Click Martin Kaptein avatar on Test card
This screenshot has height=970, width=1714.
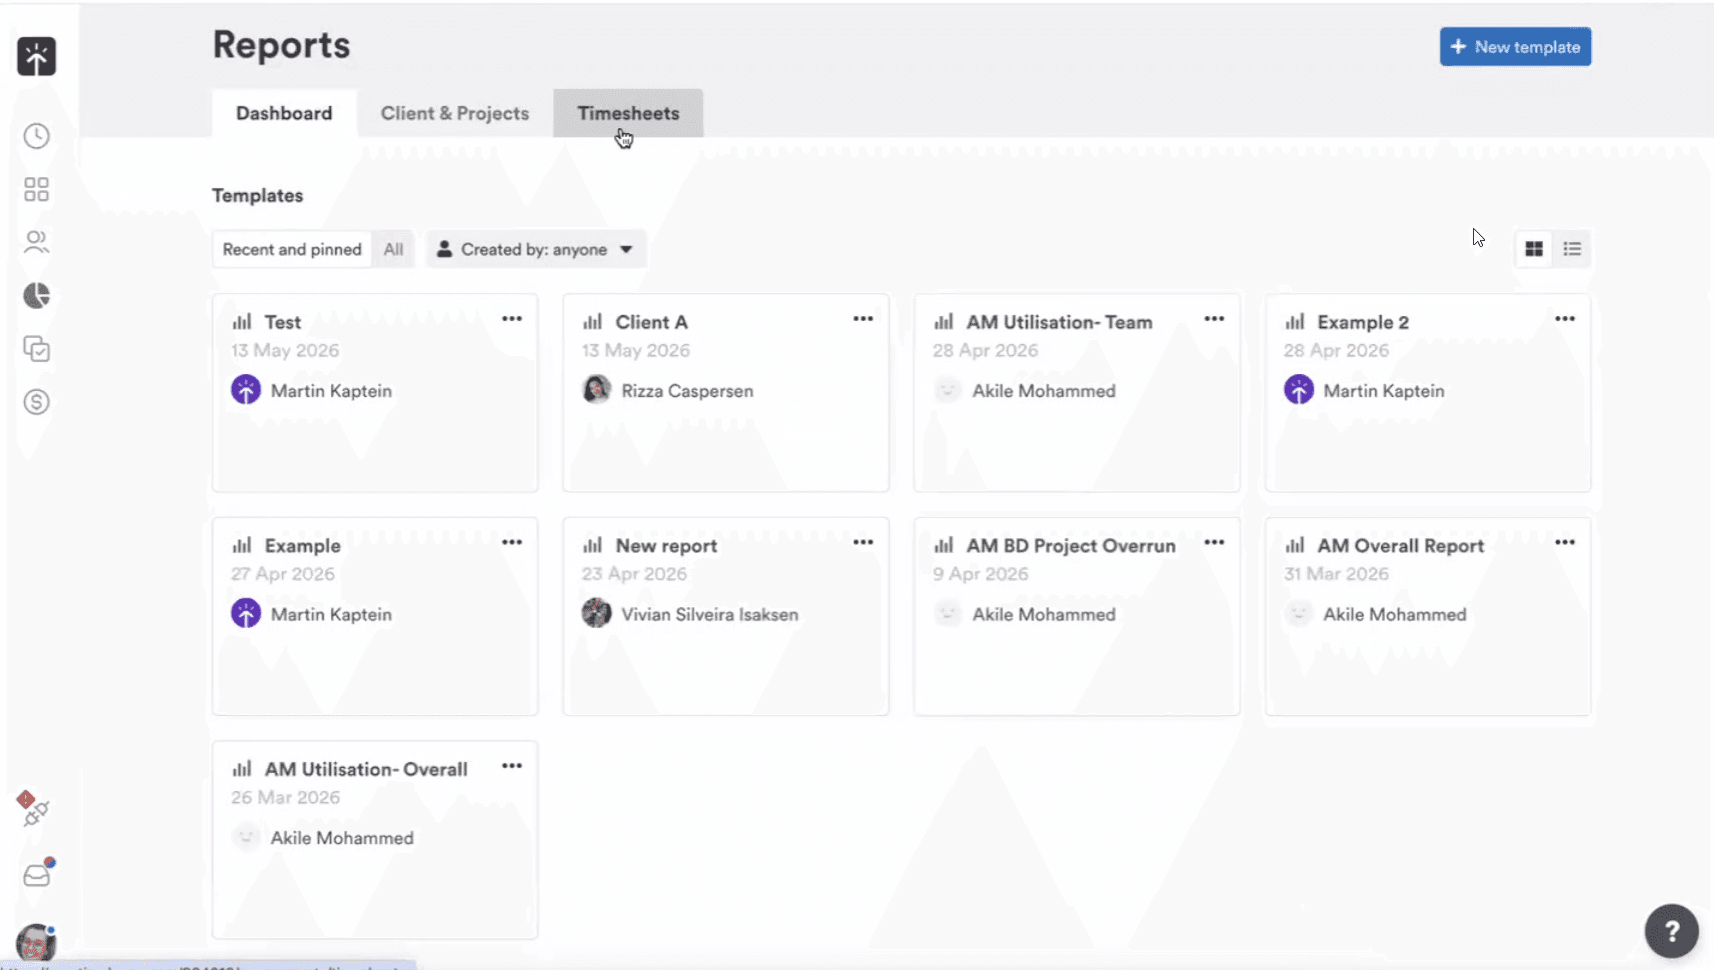[x=246, y=390]
